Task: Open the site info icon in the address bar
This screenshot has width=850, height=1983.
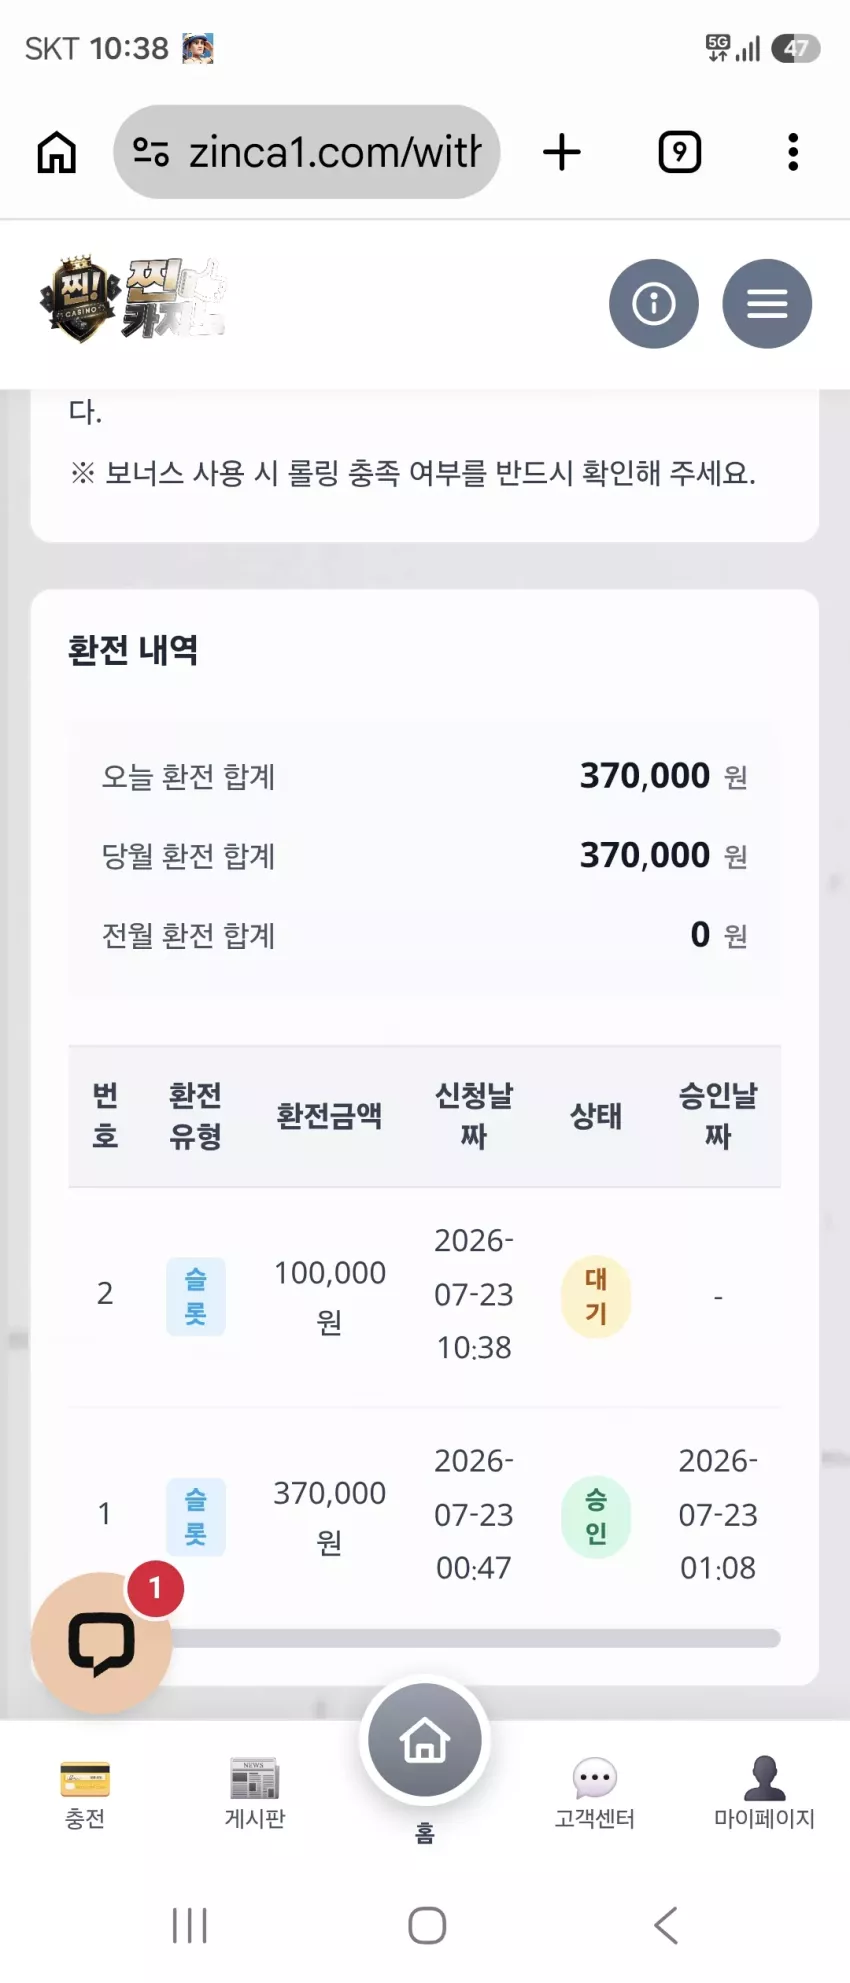Action: [x=150, y=152]
